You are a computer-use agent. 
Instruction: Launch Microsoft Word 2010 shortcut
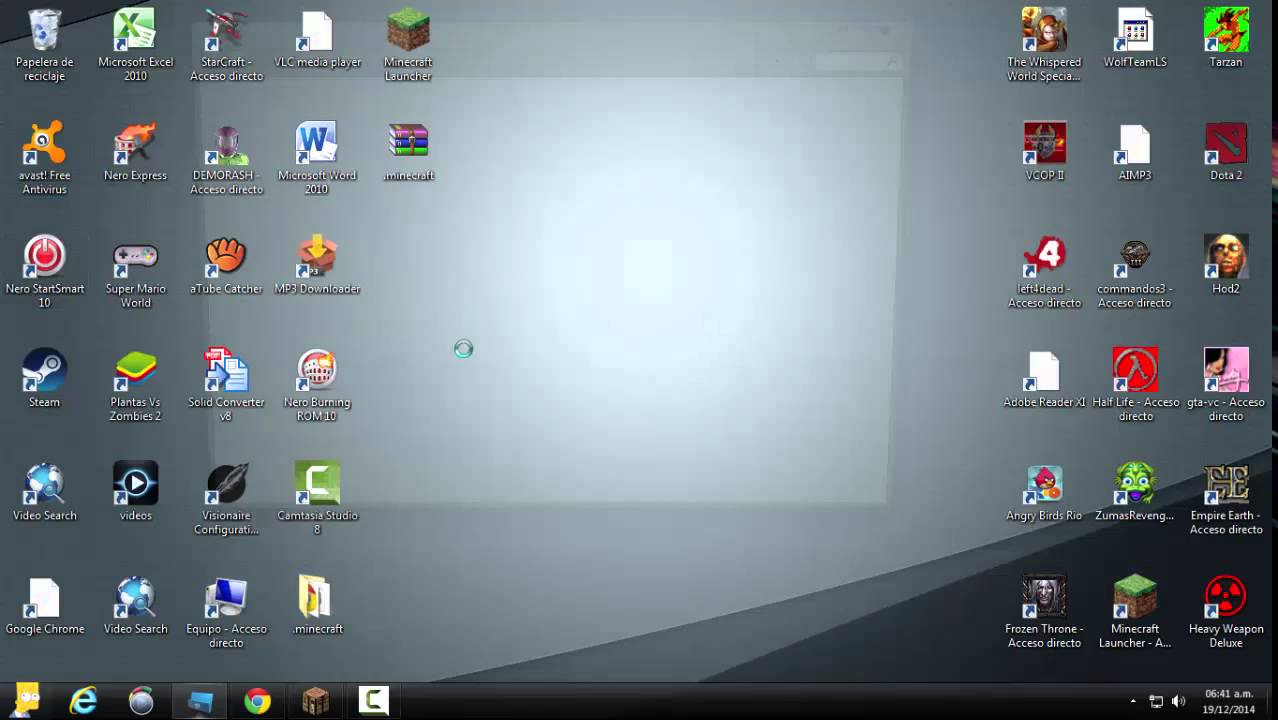pyautogui.click(x=317, y=143)
